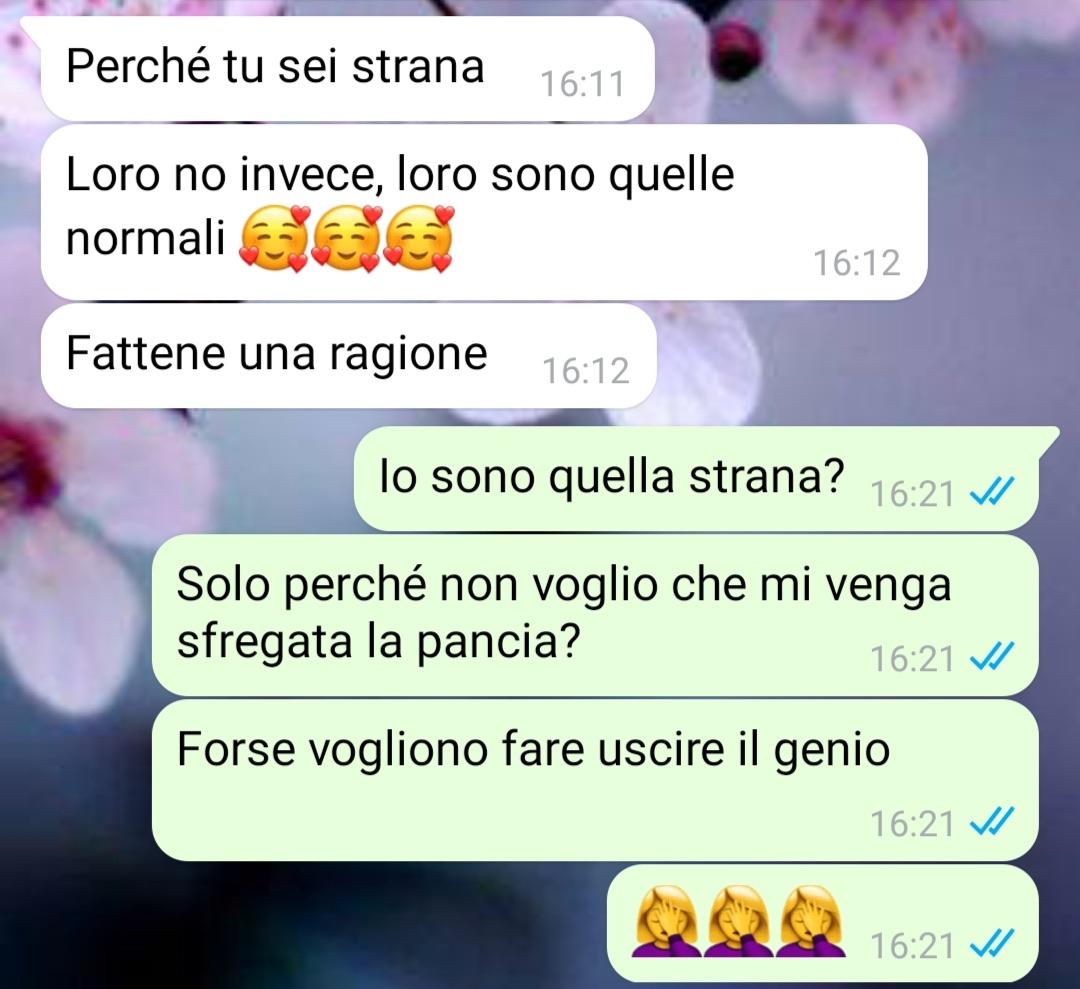The width and height of the screenshot is (1080, 989).
Task: Tap the 16:11 timestamp
Action: click(x=583, y=85)
